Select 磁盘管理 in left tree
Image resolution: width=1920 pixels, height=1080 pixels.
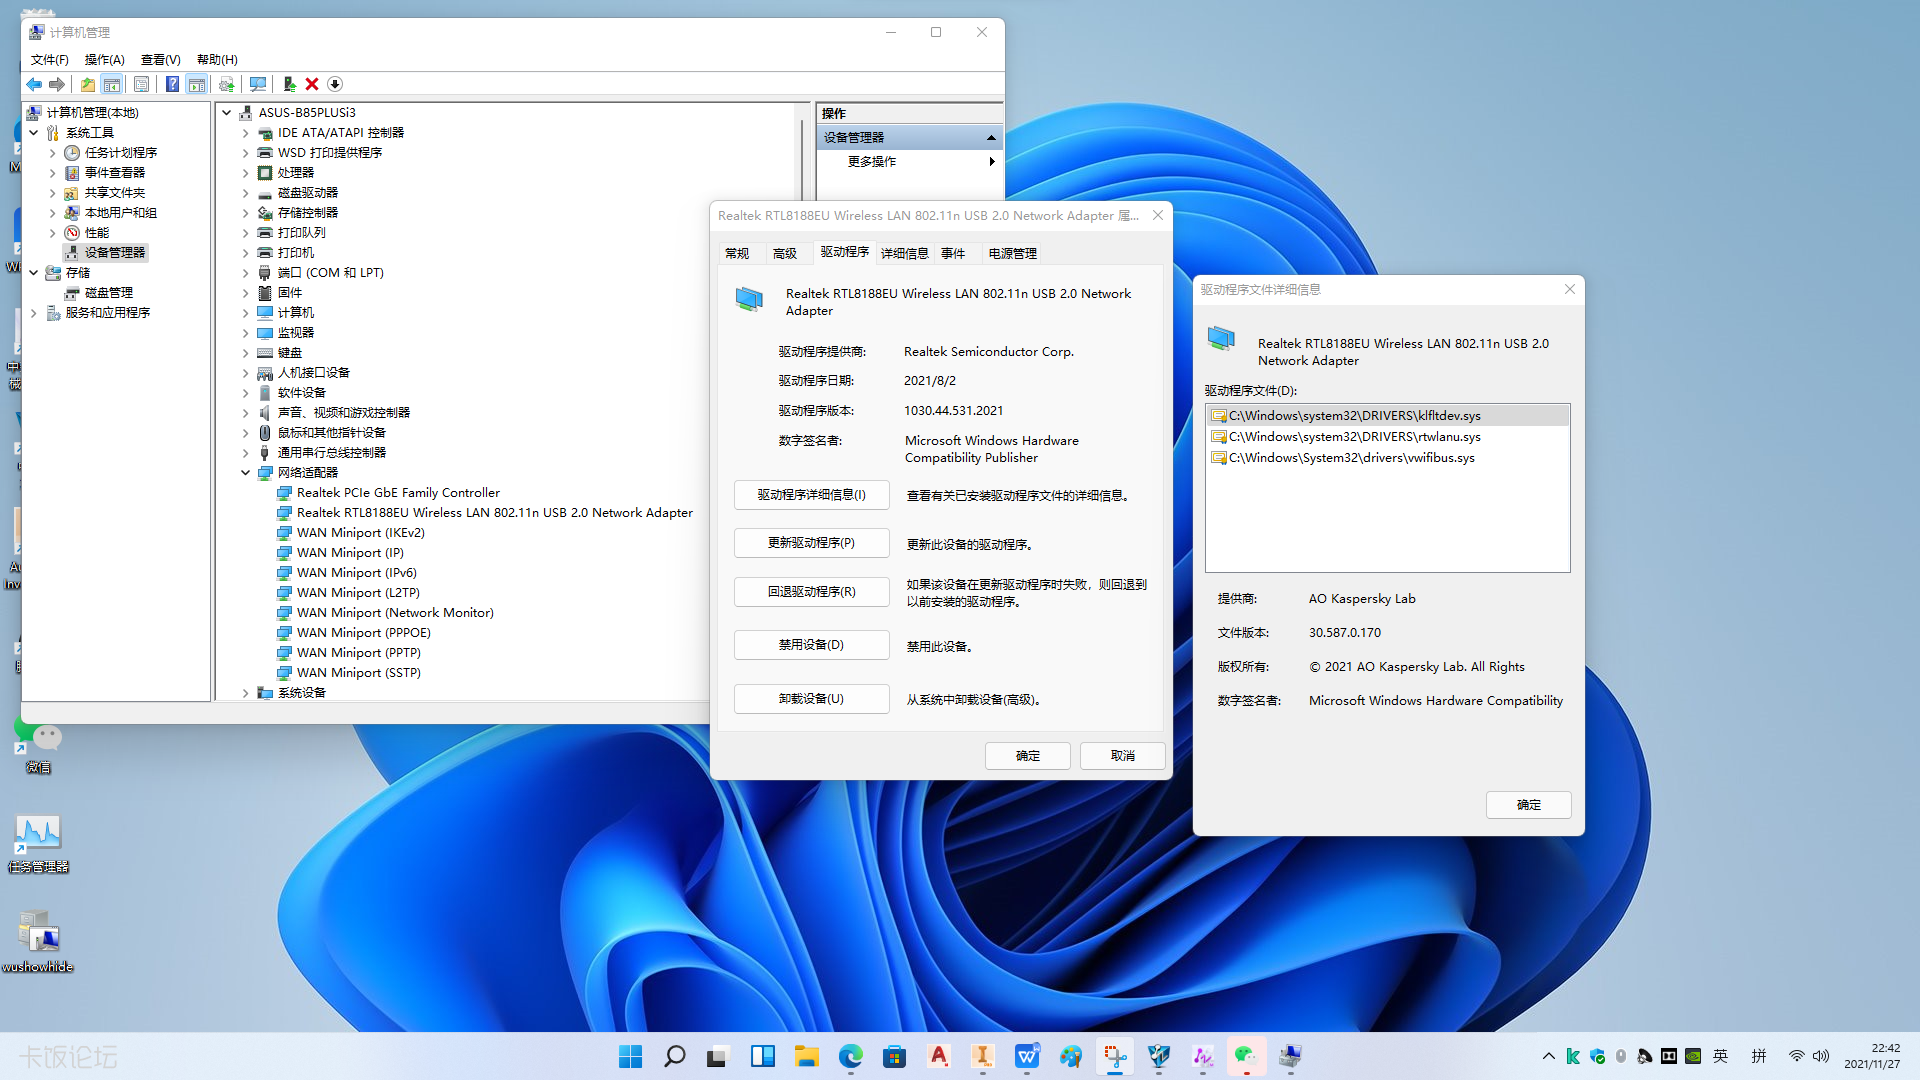109,293
